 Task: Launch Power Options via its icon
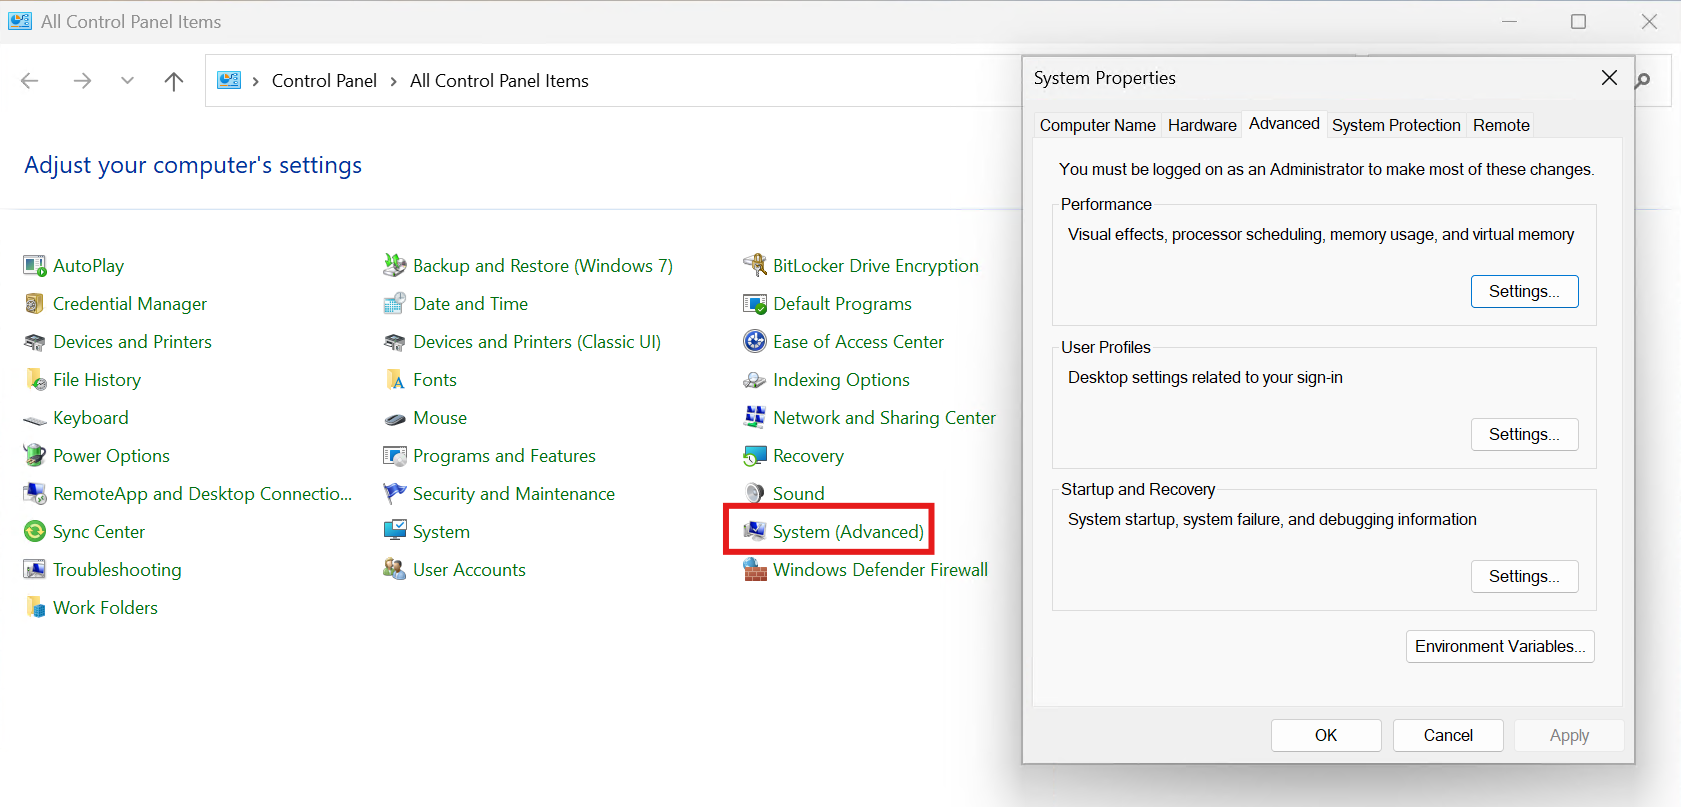click(35, 456)
